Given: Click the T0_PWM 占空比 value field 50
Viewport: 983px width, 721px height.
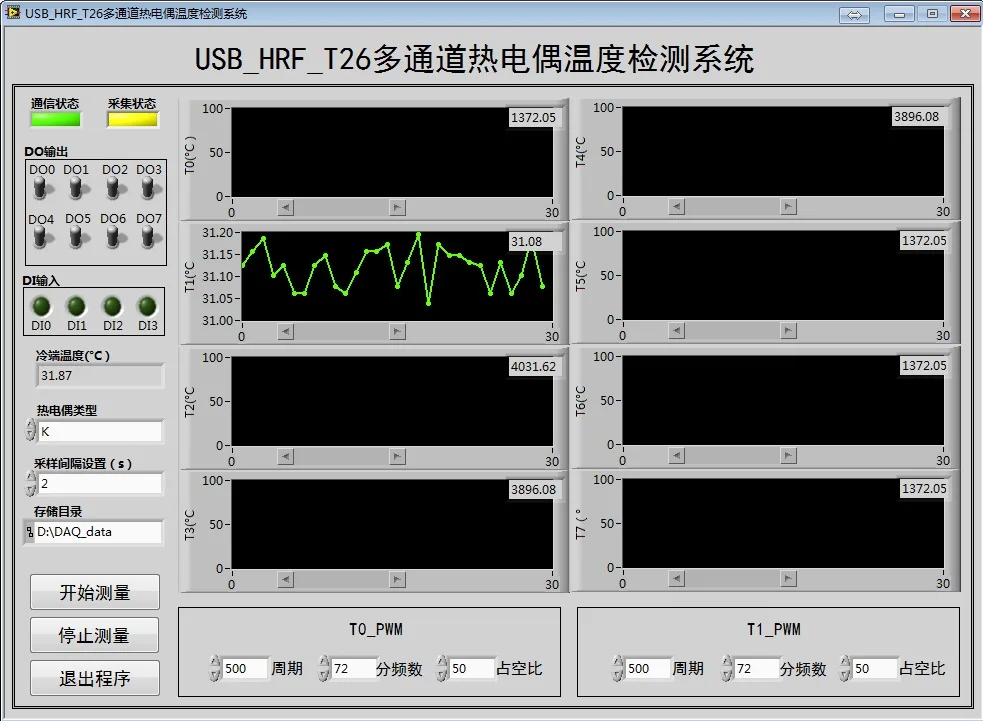Looking at the screenshot, I should point(472,668).
